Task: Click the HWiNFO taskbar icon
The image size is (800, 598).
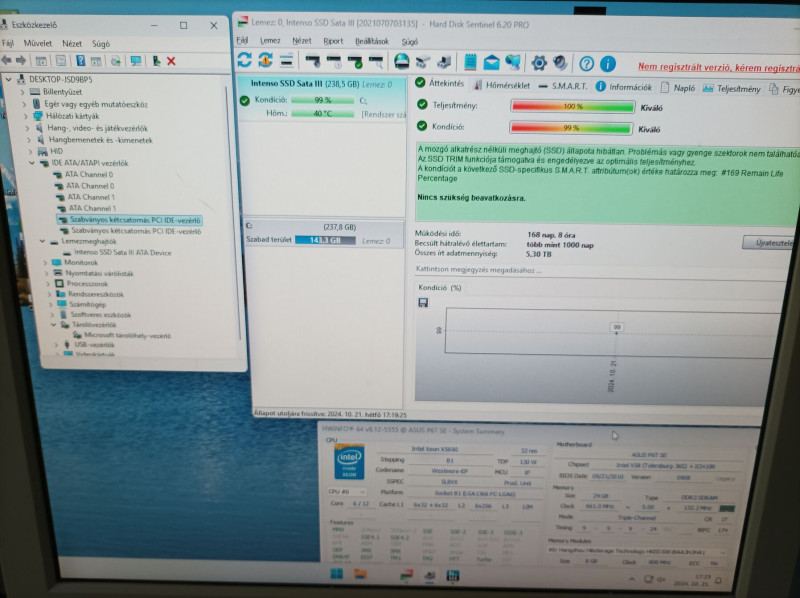Action: 453,576
